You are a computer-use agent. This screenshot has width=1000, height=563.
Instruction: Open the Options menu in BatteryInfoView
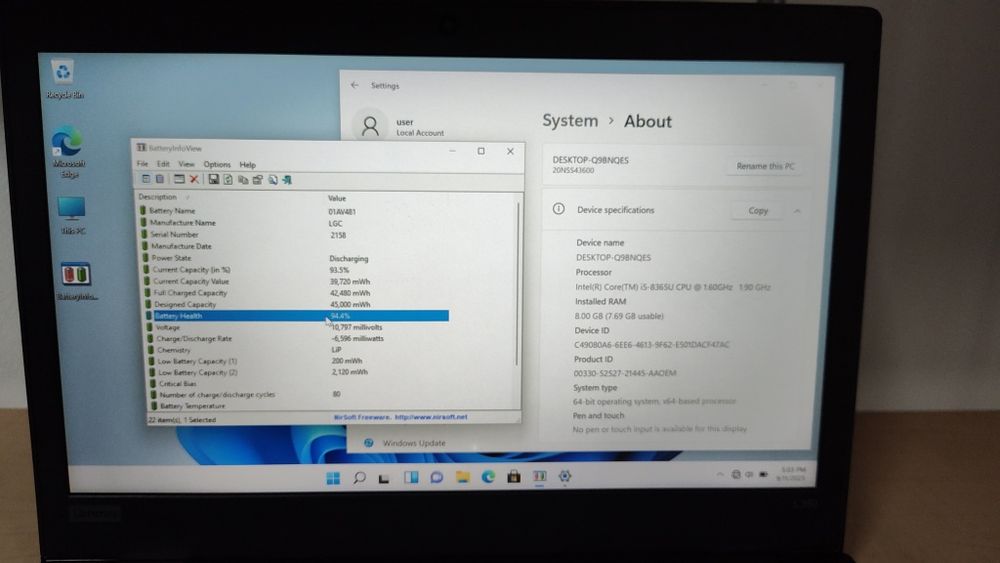(217, 165)
